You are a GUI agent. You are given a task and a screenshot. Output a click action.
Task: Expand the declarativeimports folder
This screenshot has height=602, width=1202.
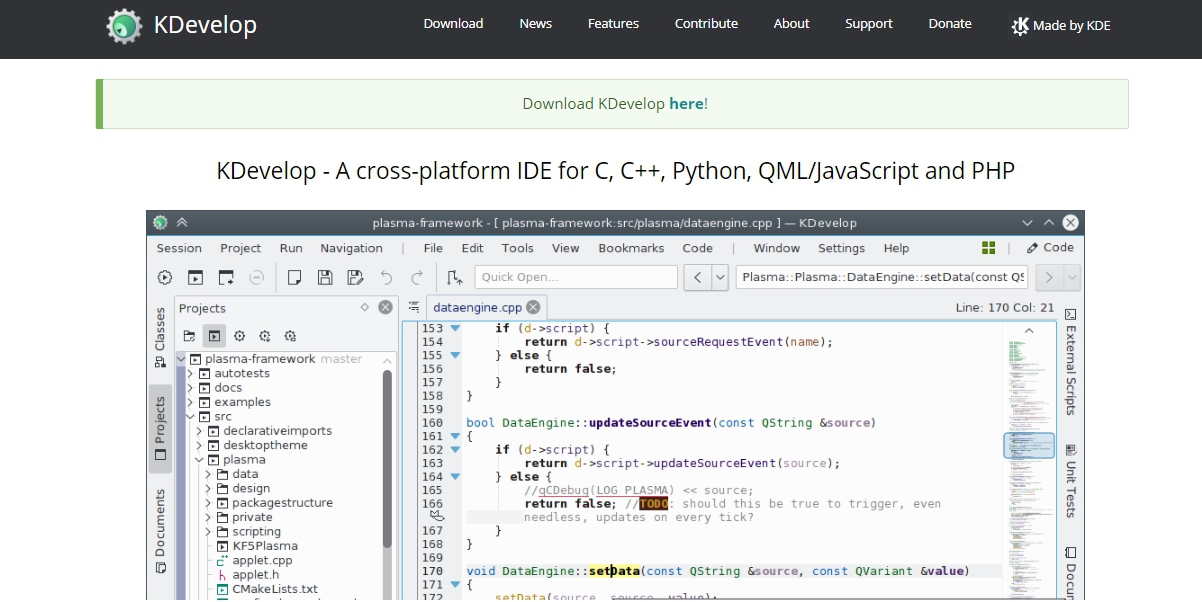[x=199, y=431]
